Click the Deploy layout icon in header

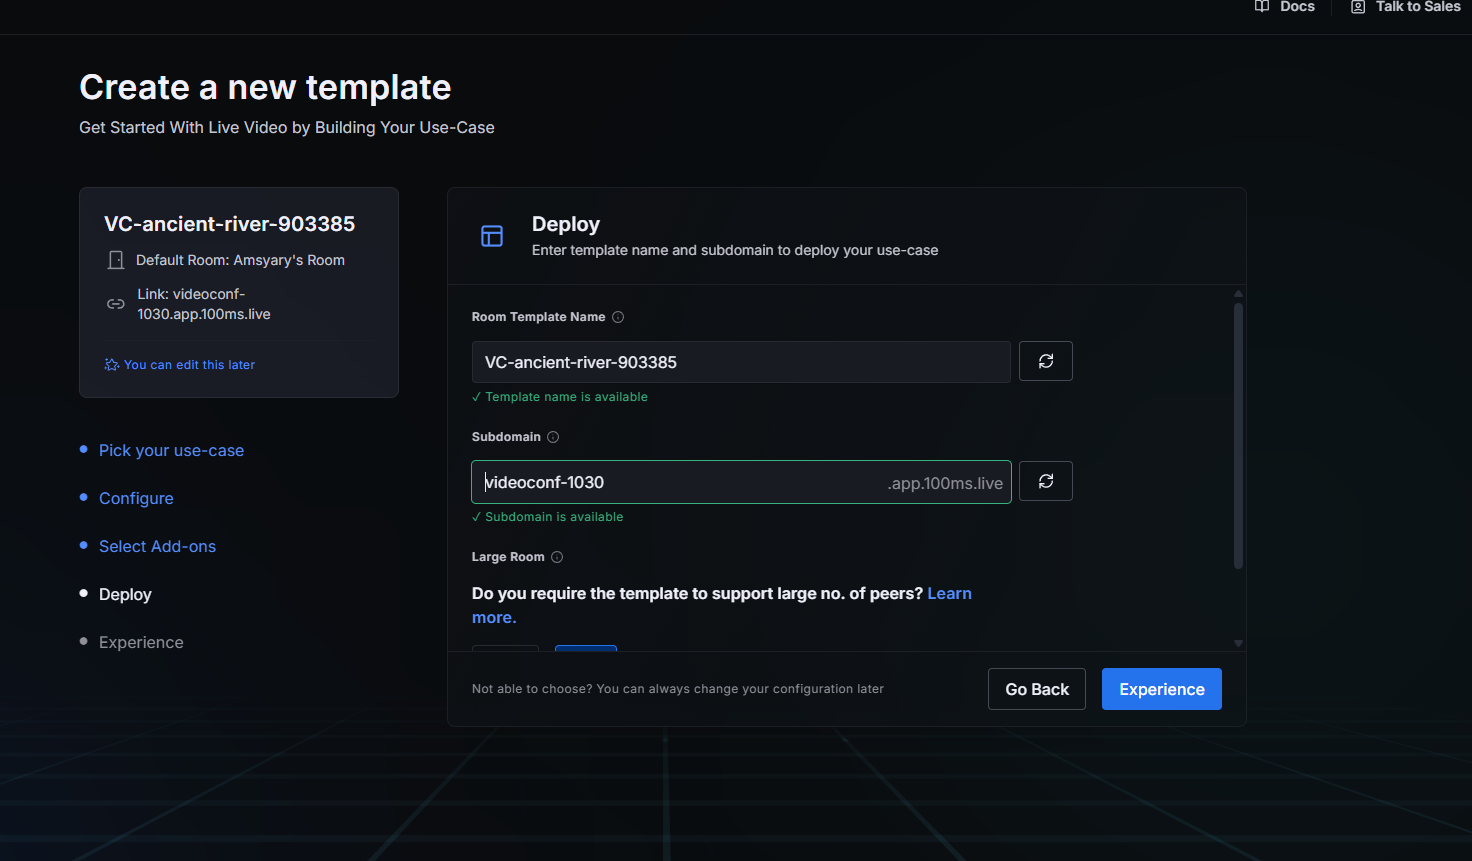(492, 236)
